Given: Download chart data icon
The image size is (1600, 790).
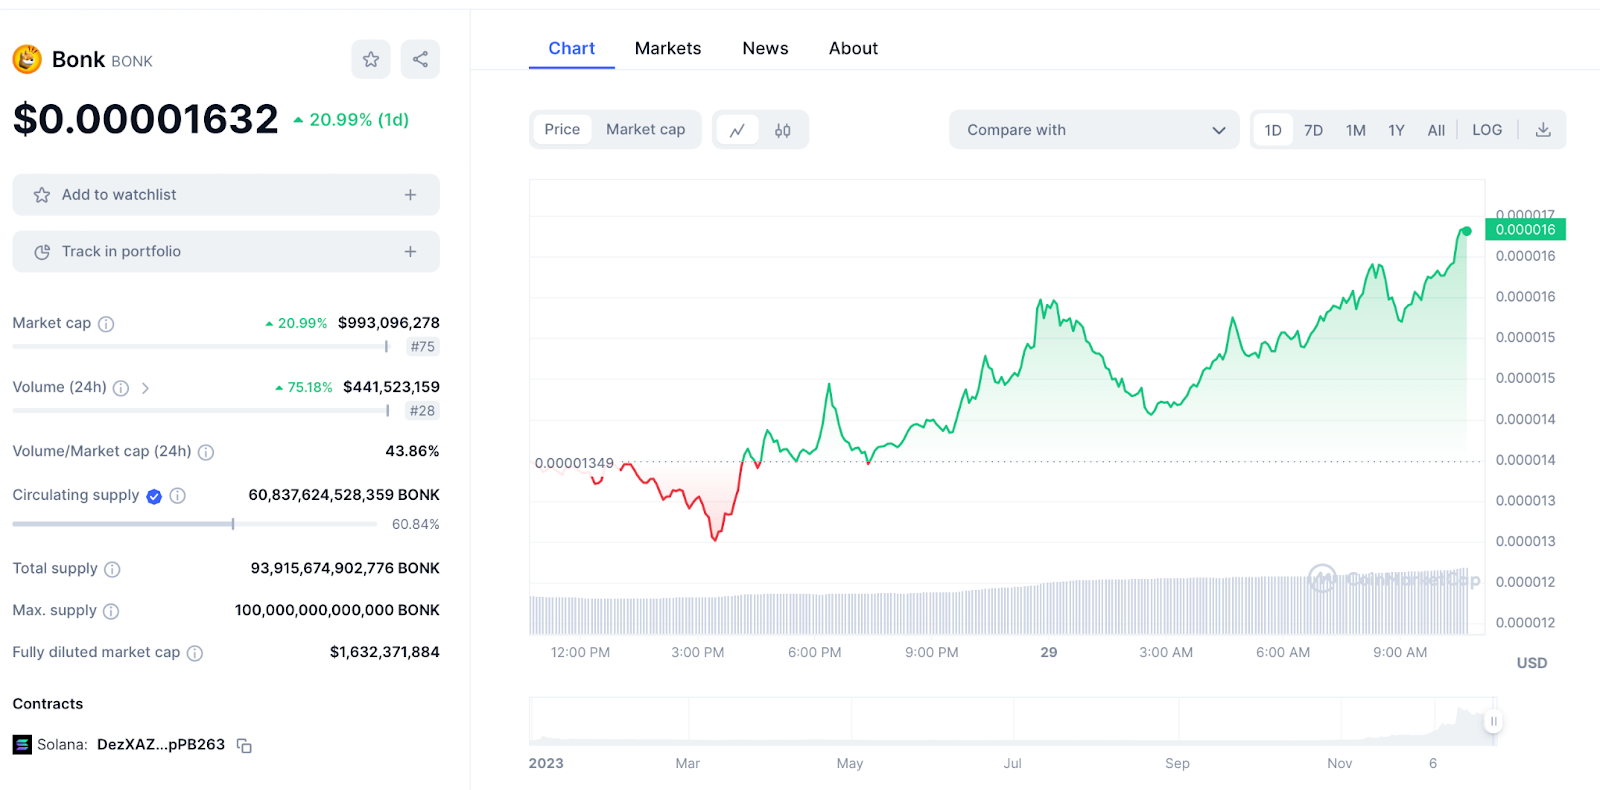Looking at the screenshot, I should point(1543,130).
